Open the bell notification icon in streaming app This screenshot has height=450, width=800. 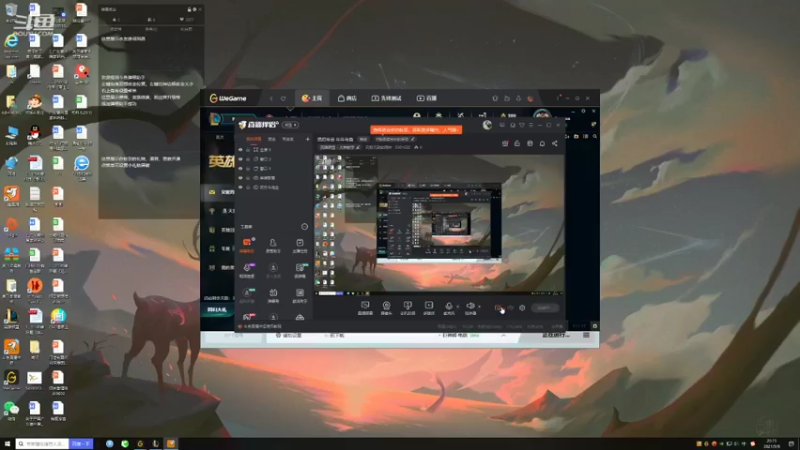point(542,143)
